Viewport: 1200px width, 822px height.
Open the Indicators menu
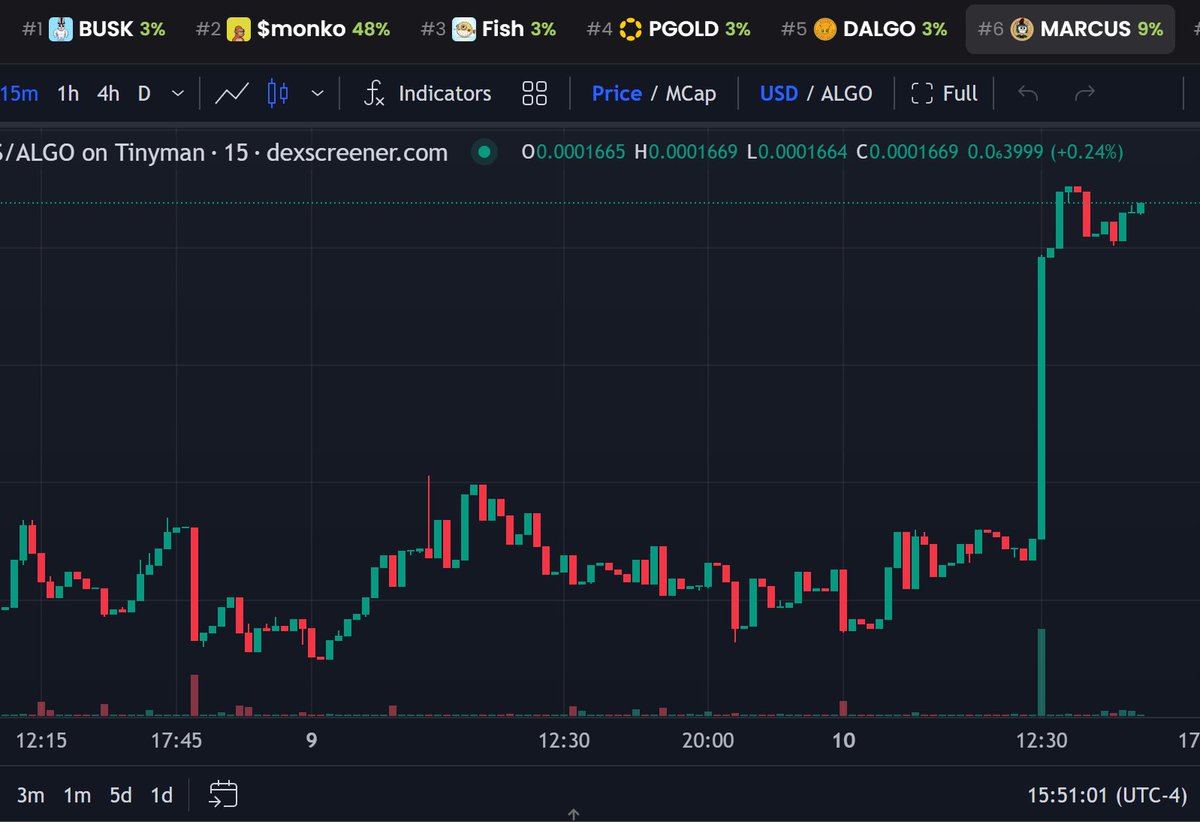[427, 94]
